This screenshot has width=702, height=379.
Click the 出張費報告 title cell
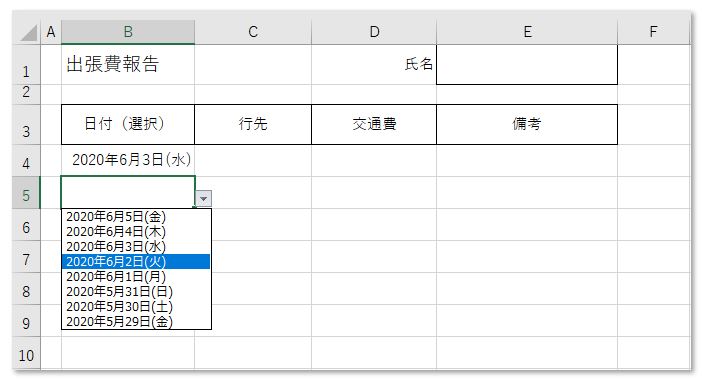128,64
